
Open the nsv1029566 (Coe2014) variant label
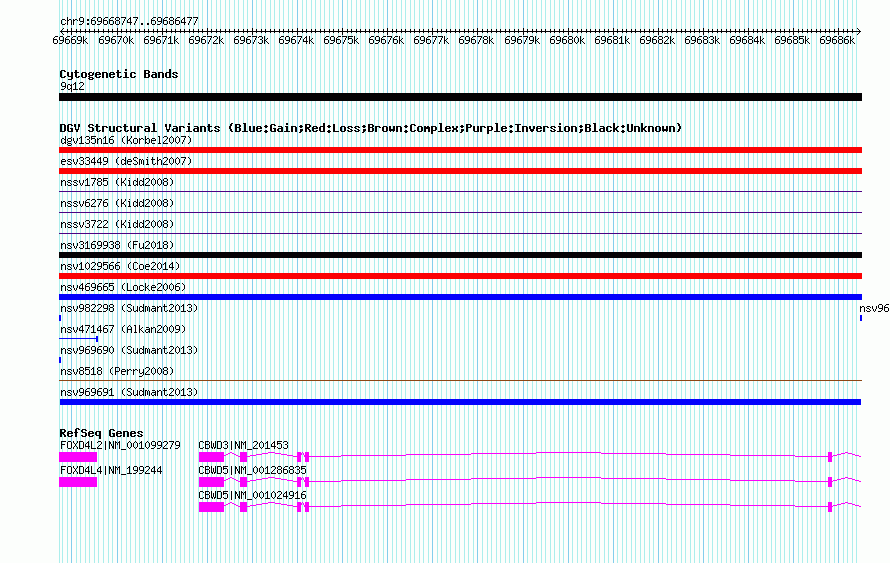[x=120, y=266]
